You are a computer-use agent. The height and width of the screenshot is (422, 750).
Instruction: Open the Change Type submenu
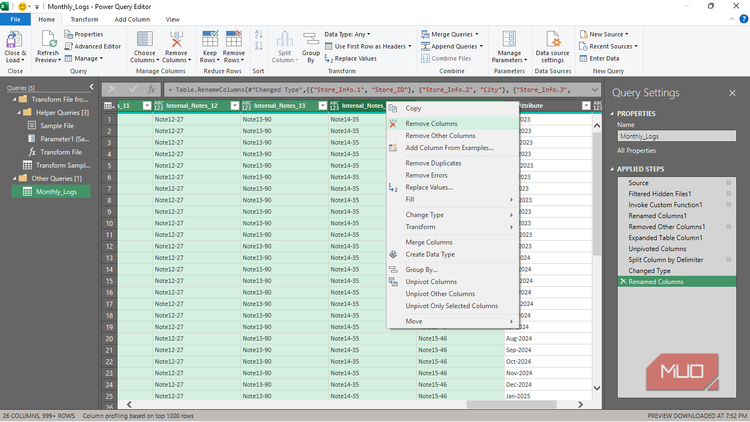pyautogui.click(x=452, y=215)
